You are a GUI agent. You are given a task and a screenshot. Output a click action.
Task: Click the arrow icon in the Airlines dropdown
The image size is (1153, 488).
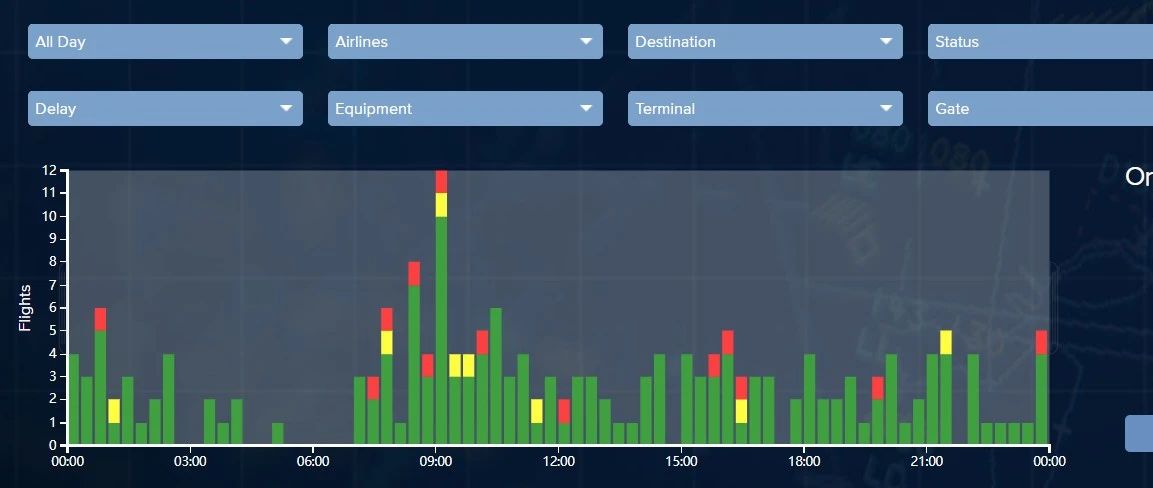pyautogui.click(x=586, y=41)
